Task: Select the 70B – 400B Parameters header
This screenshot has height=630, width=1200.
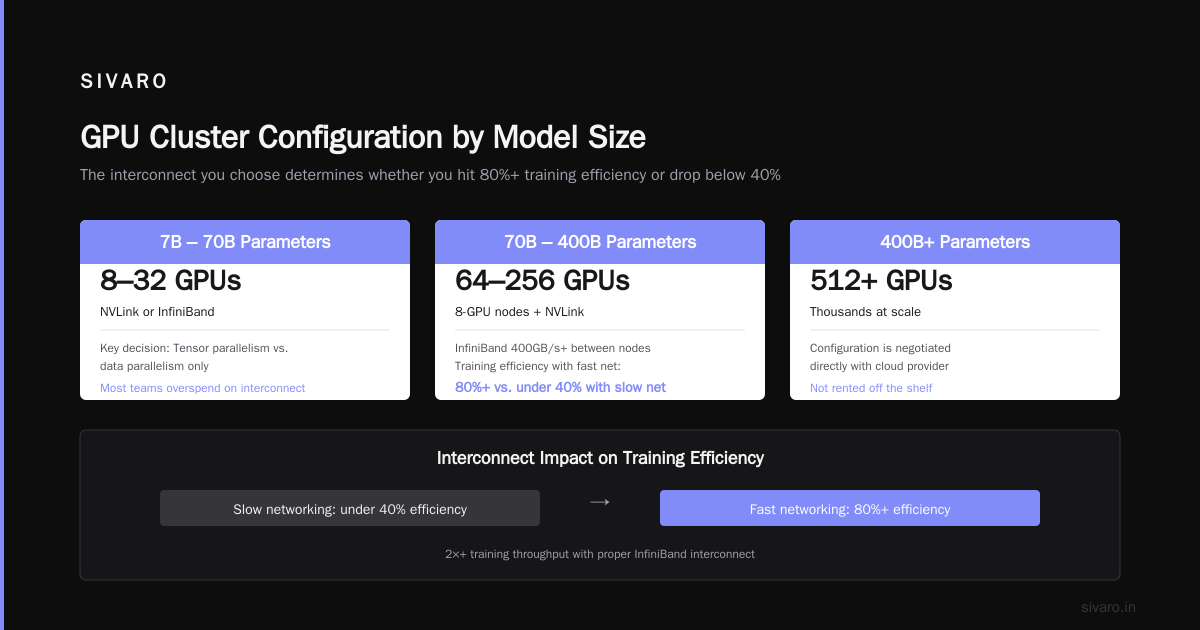Action: point(600,242)
